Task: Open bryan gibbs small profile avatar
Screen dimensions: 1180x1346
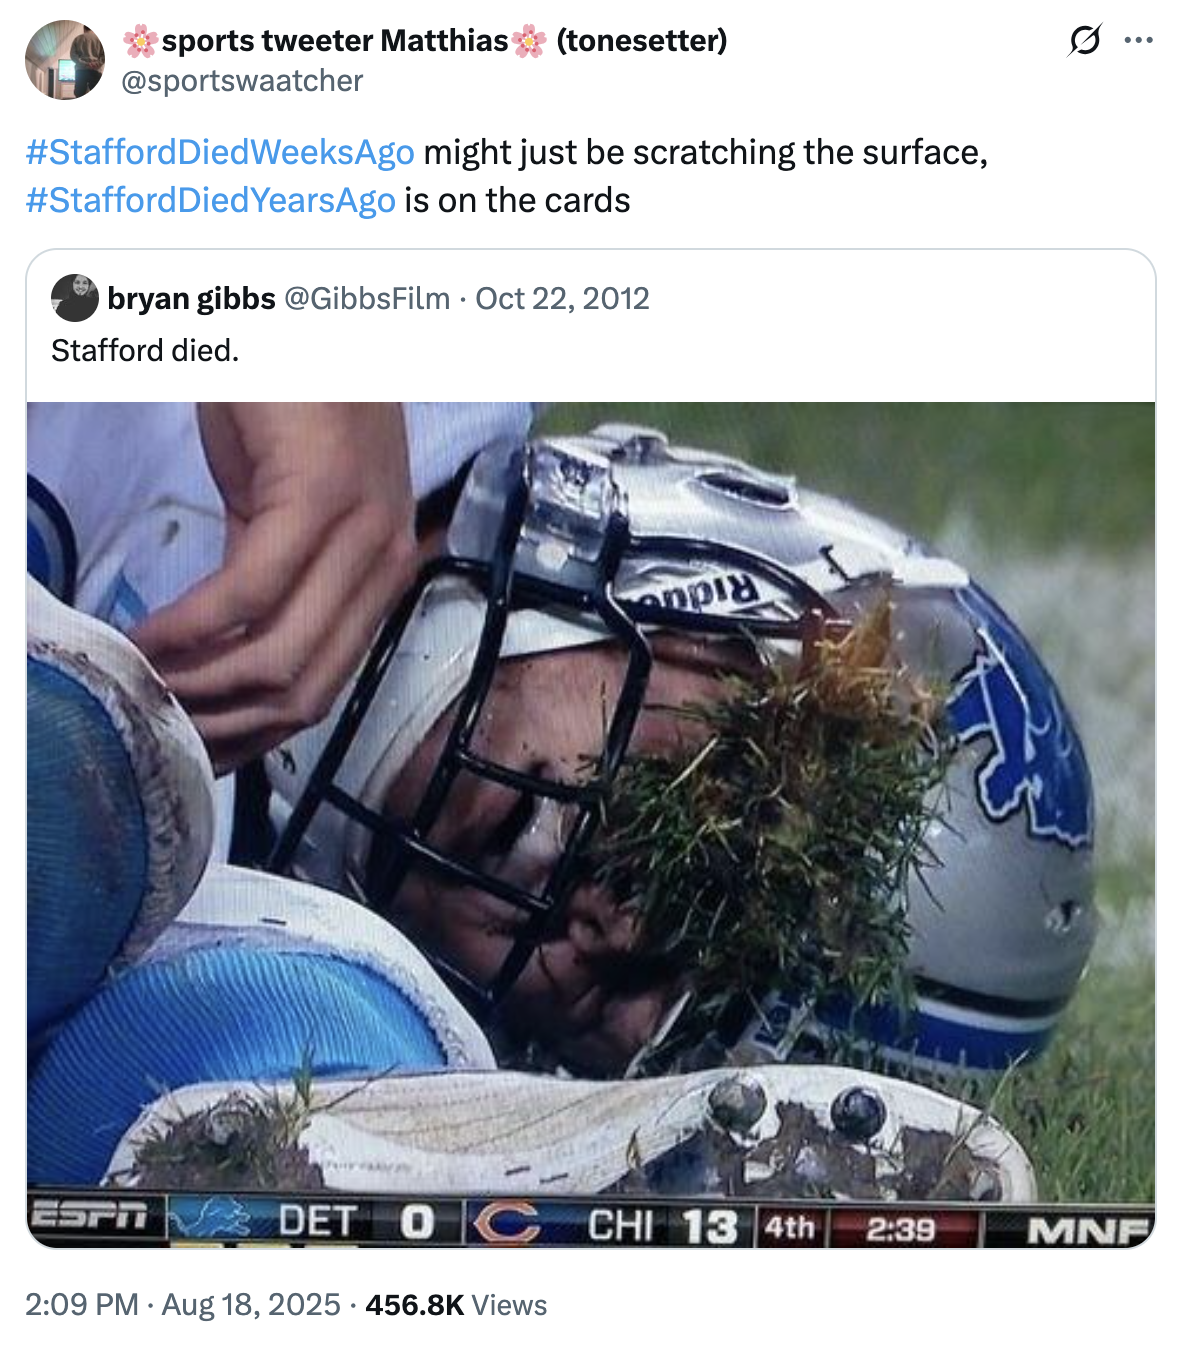Action: click(75, 298)
